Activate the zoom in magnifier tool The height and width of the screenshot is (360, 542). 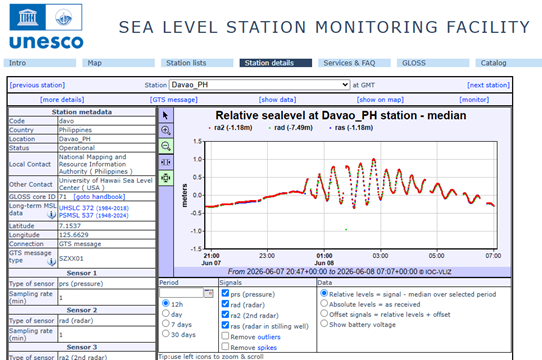coord(166,130)
